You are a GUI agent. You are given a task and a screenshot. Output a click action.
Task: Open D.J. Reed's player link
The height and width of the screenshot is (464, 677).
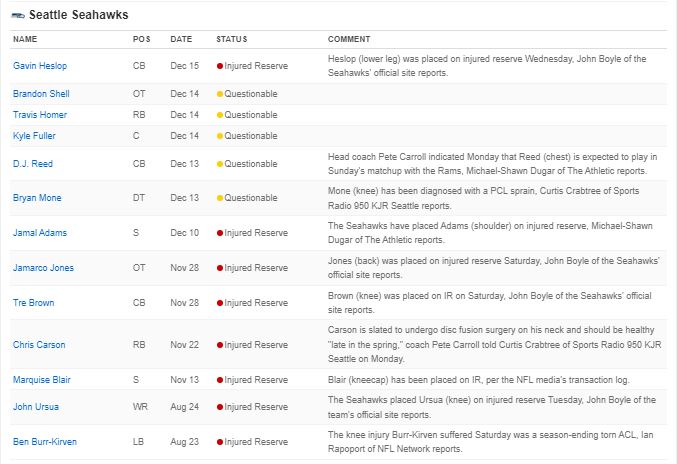pyautogui.click(x=33, y=164)
